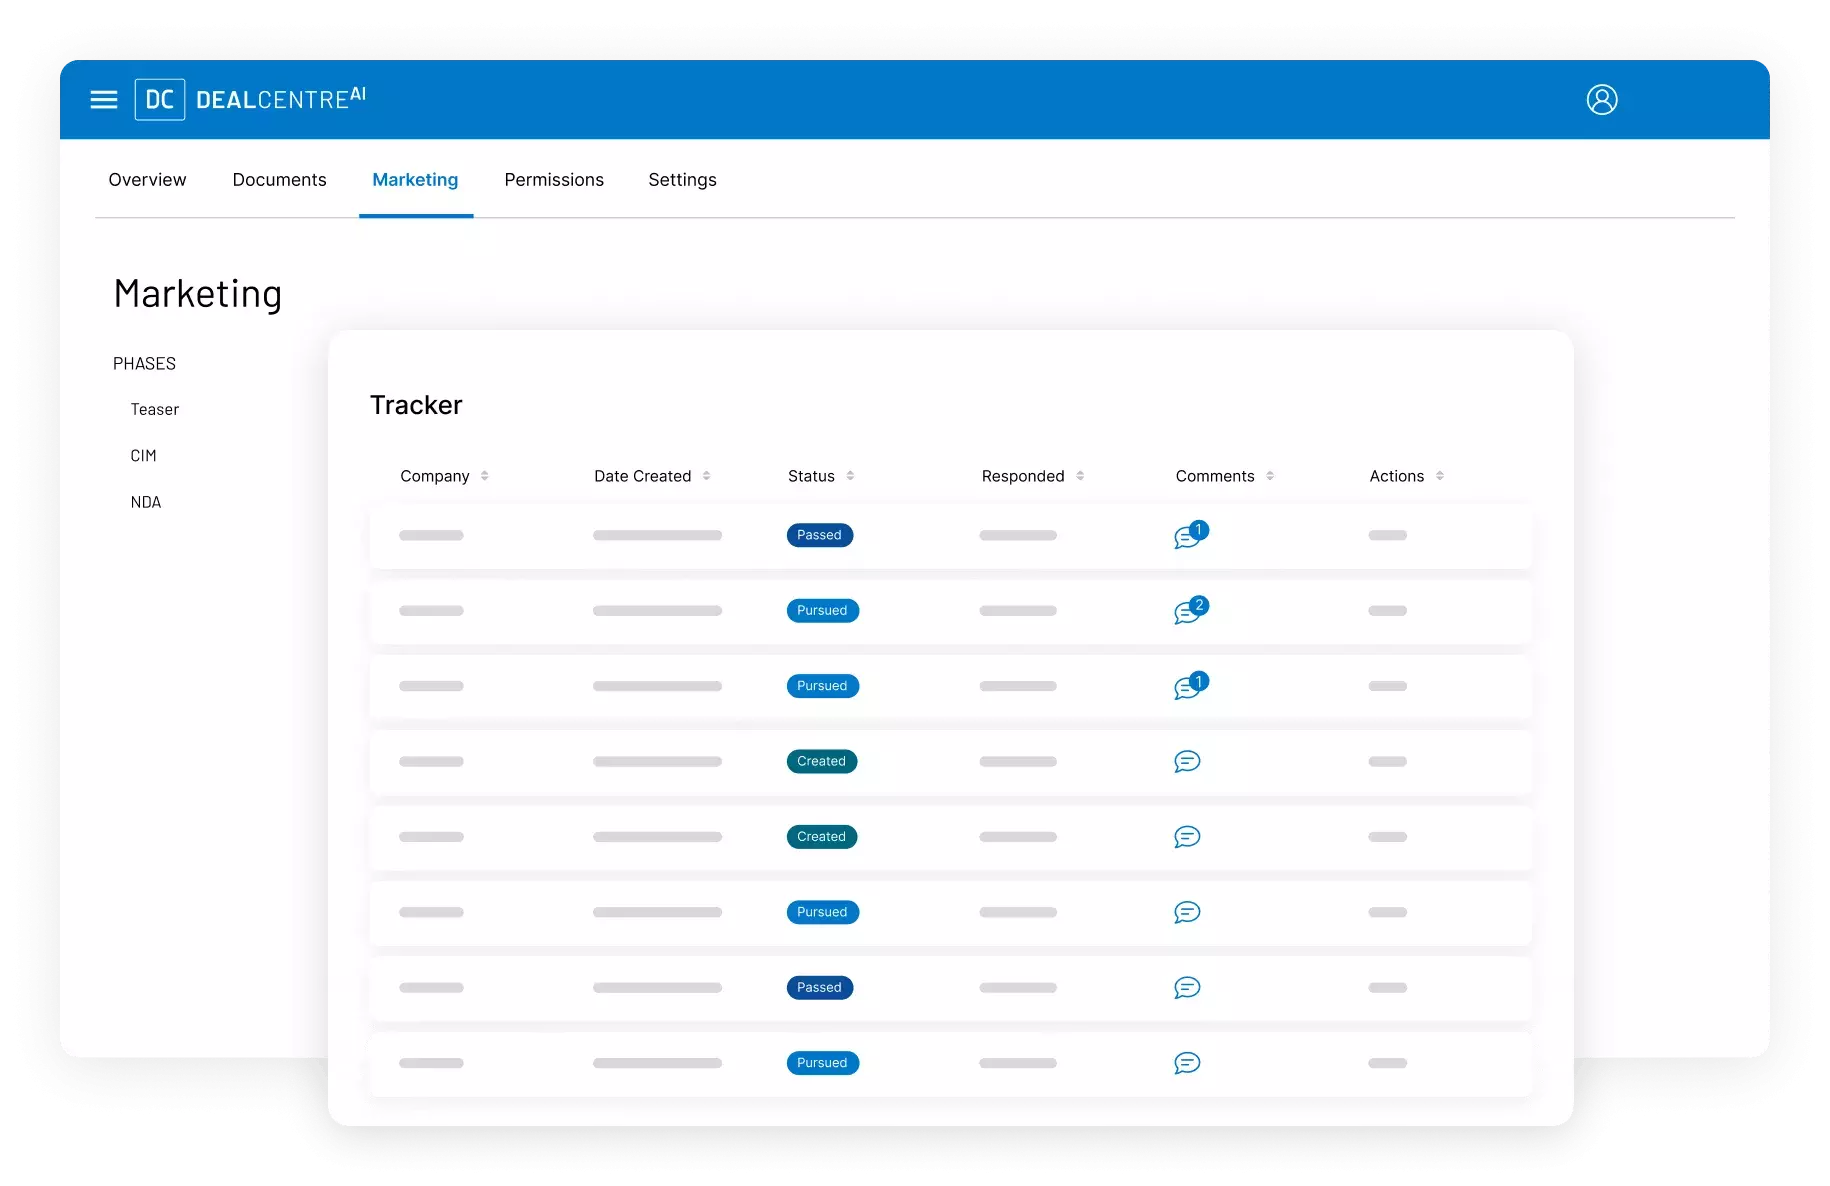Image resolution: width=1830 pixels, height=1186 pixels.
Task: Open the hamburger navigation menu
Action: [104, 100]
